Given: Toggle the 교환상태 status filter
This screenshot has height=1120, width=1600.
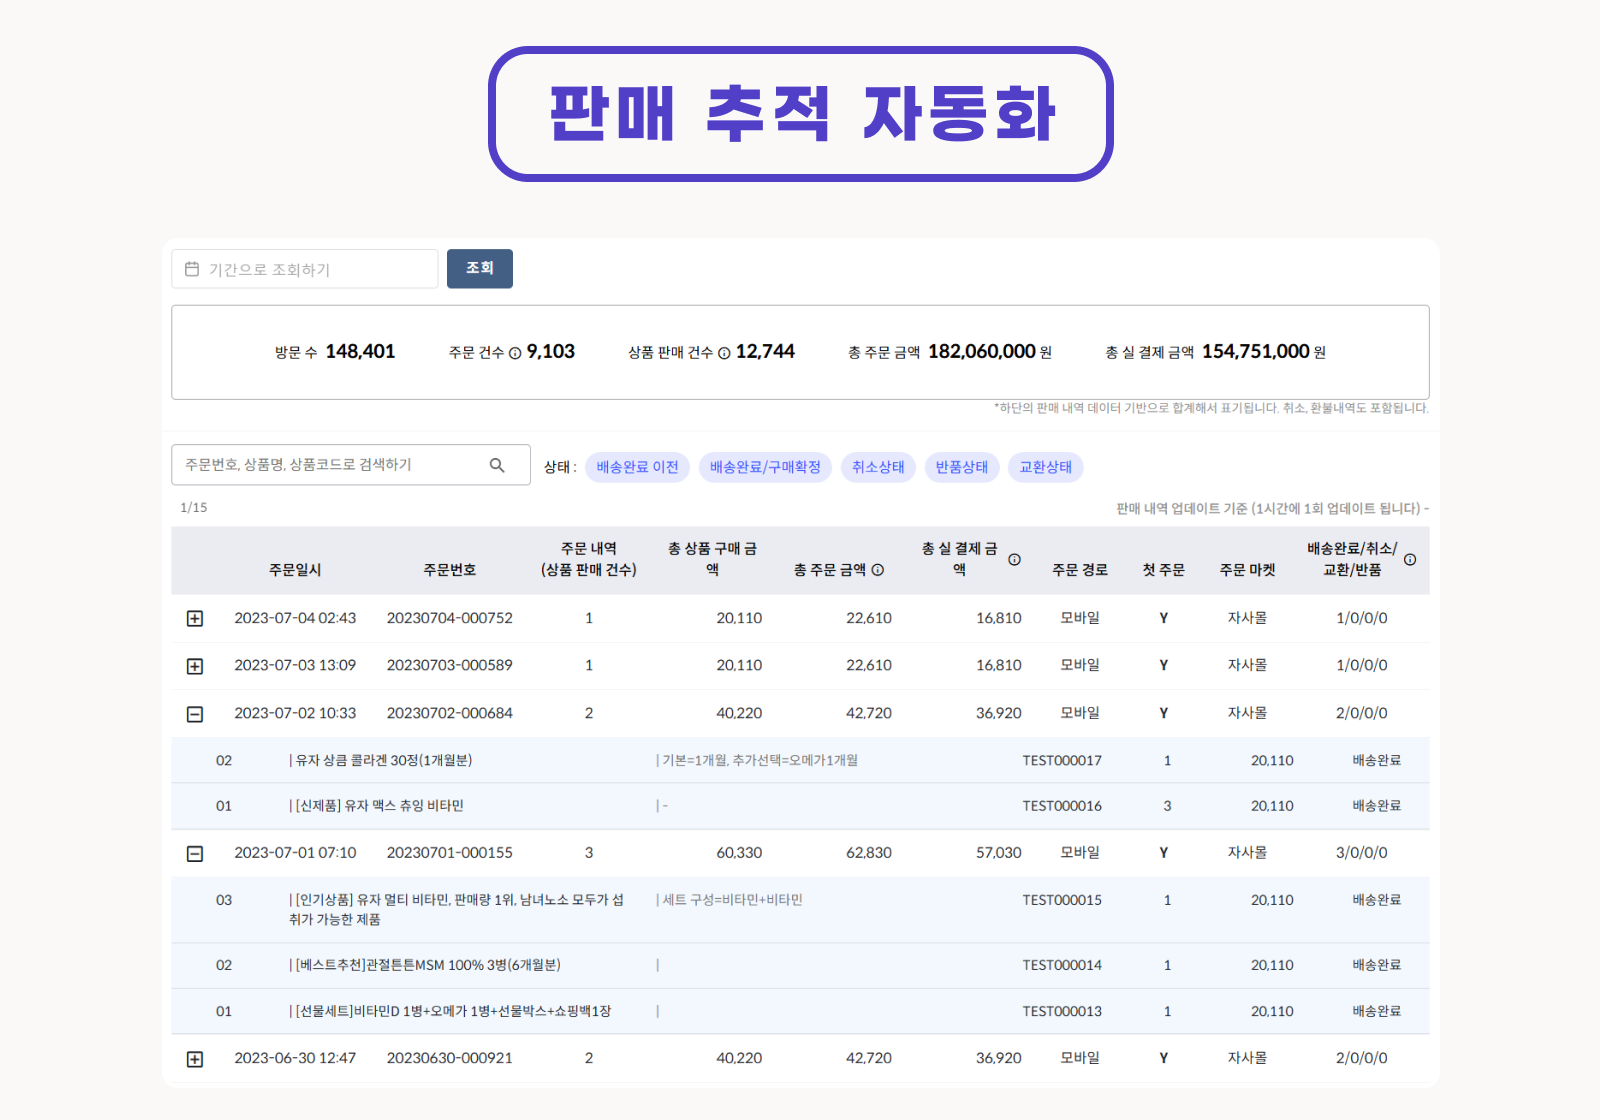Looking at the screenshot, I should coord(1045,466).
